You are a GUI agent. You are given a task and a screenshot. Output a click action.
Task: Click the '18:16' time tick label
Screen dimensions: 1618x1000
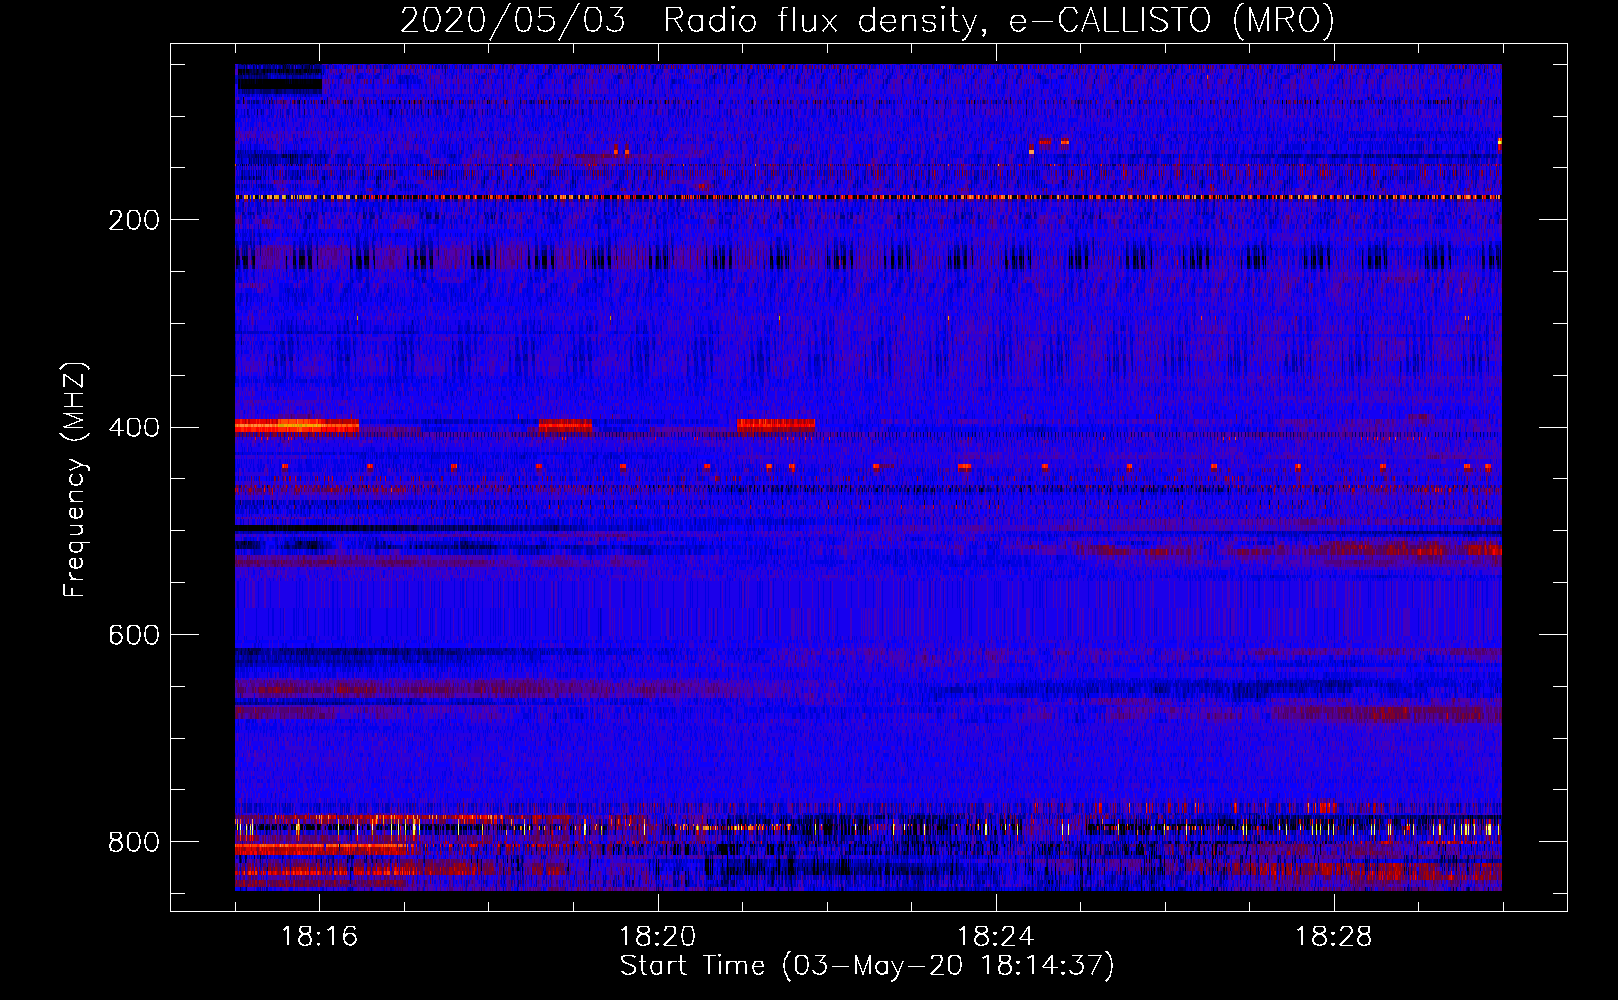pyautogui.click(x=319, y=937)
